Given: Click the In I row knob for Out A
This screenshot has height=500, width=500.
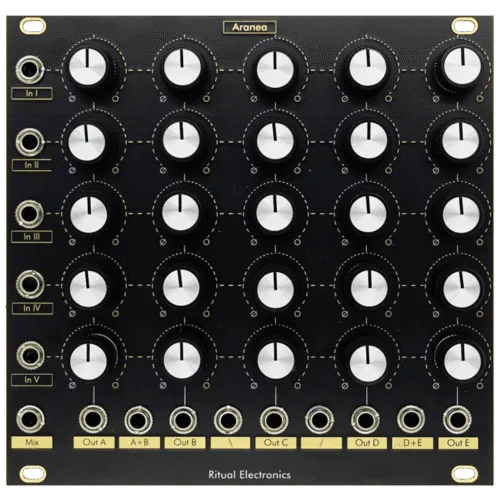Looking at the screenshot, I should pos(88,67).
